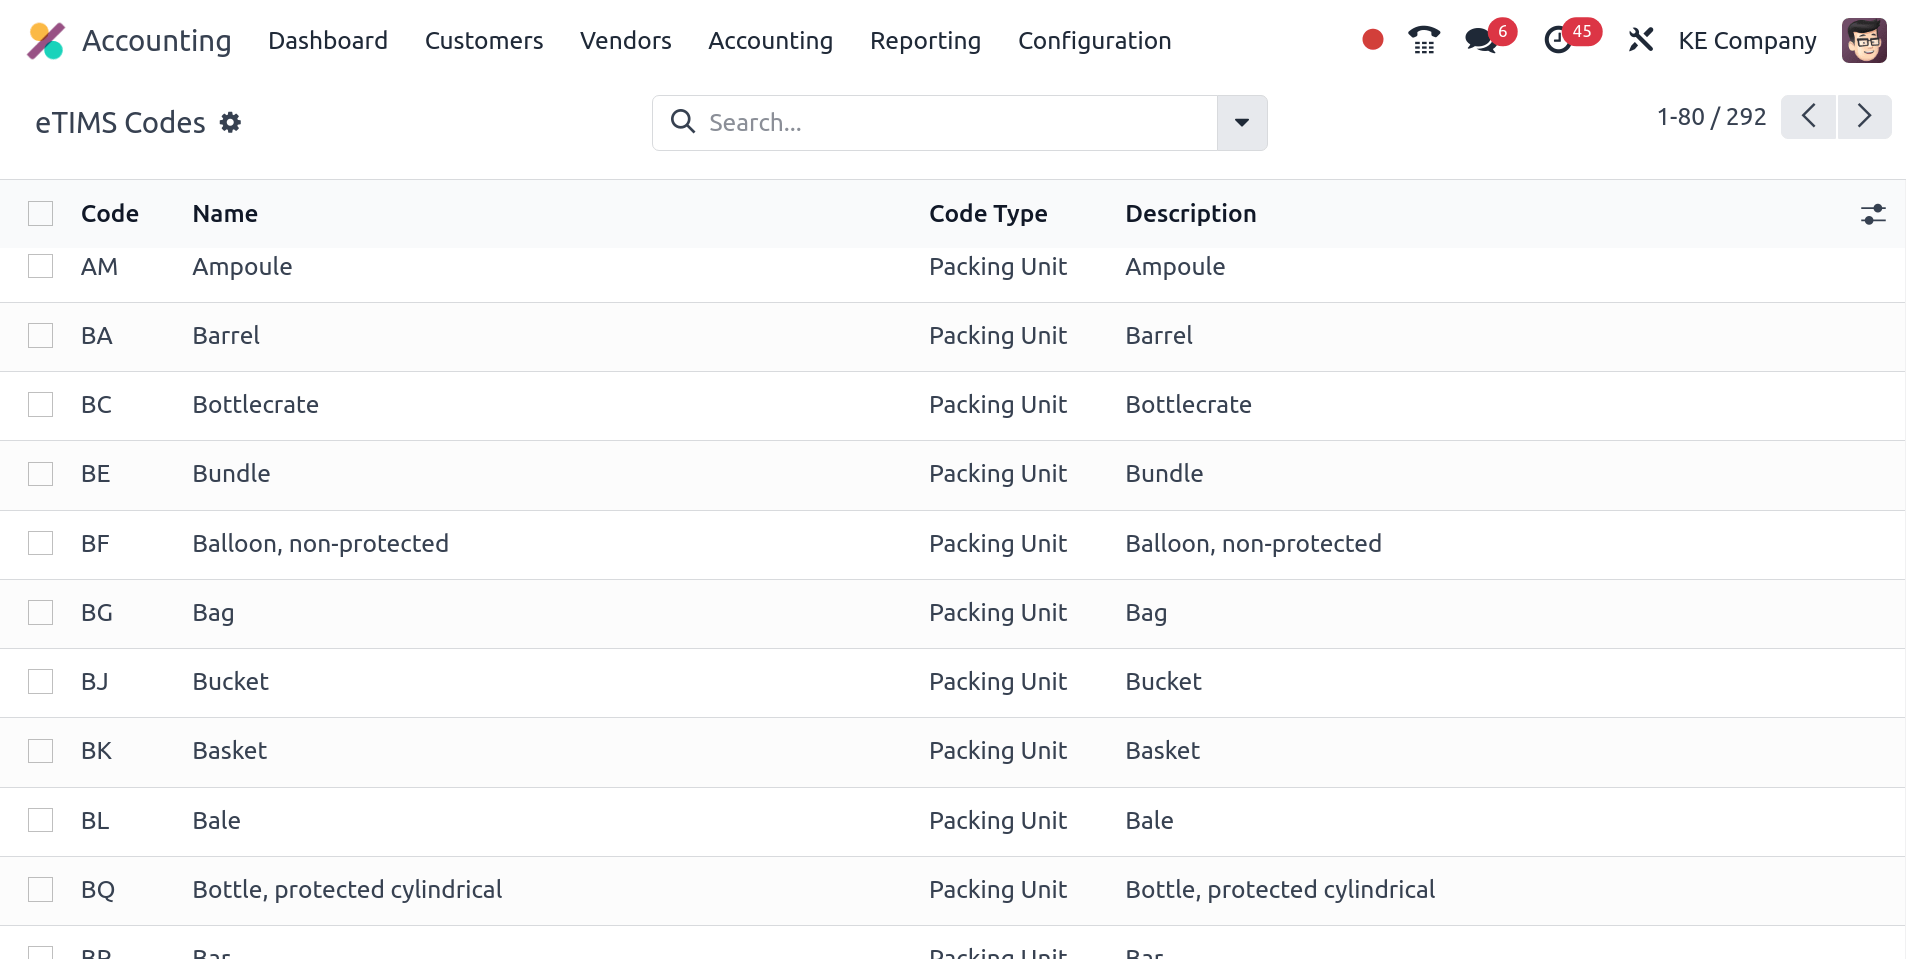Open the VoIP phone dialer icon
Image resolution: width=1906 pixels, height=959 pixels.
pyautogui.click(x=1423, y=40)
